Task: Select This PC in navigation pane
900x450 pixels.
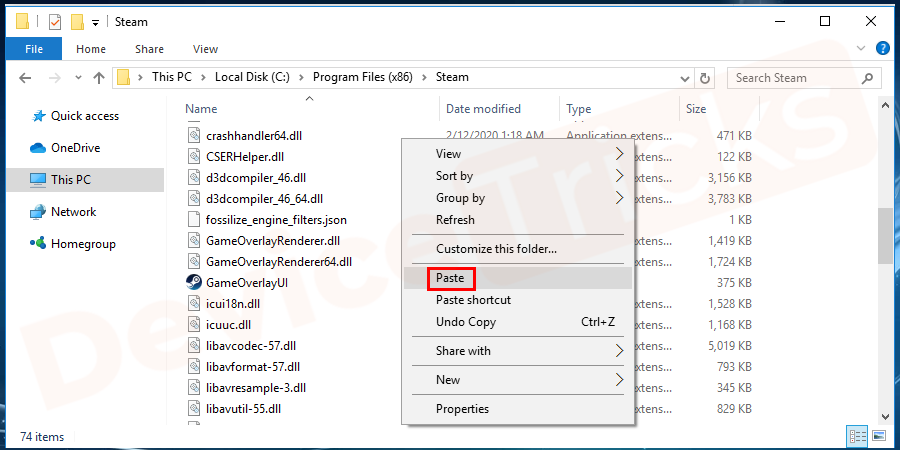Action: pos(85,180)
